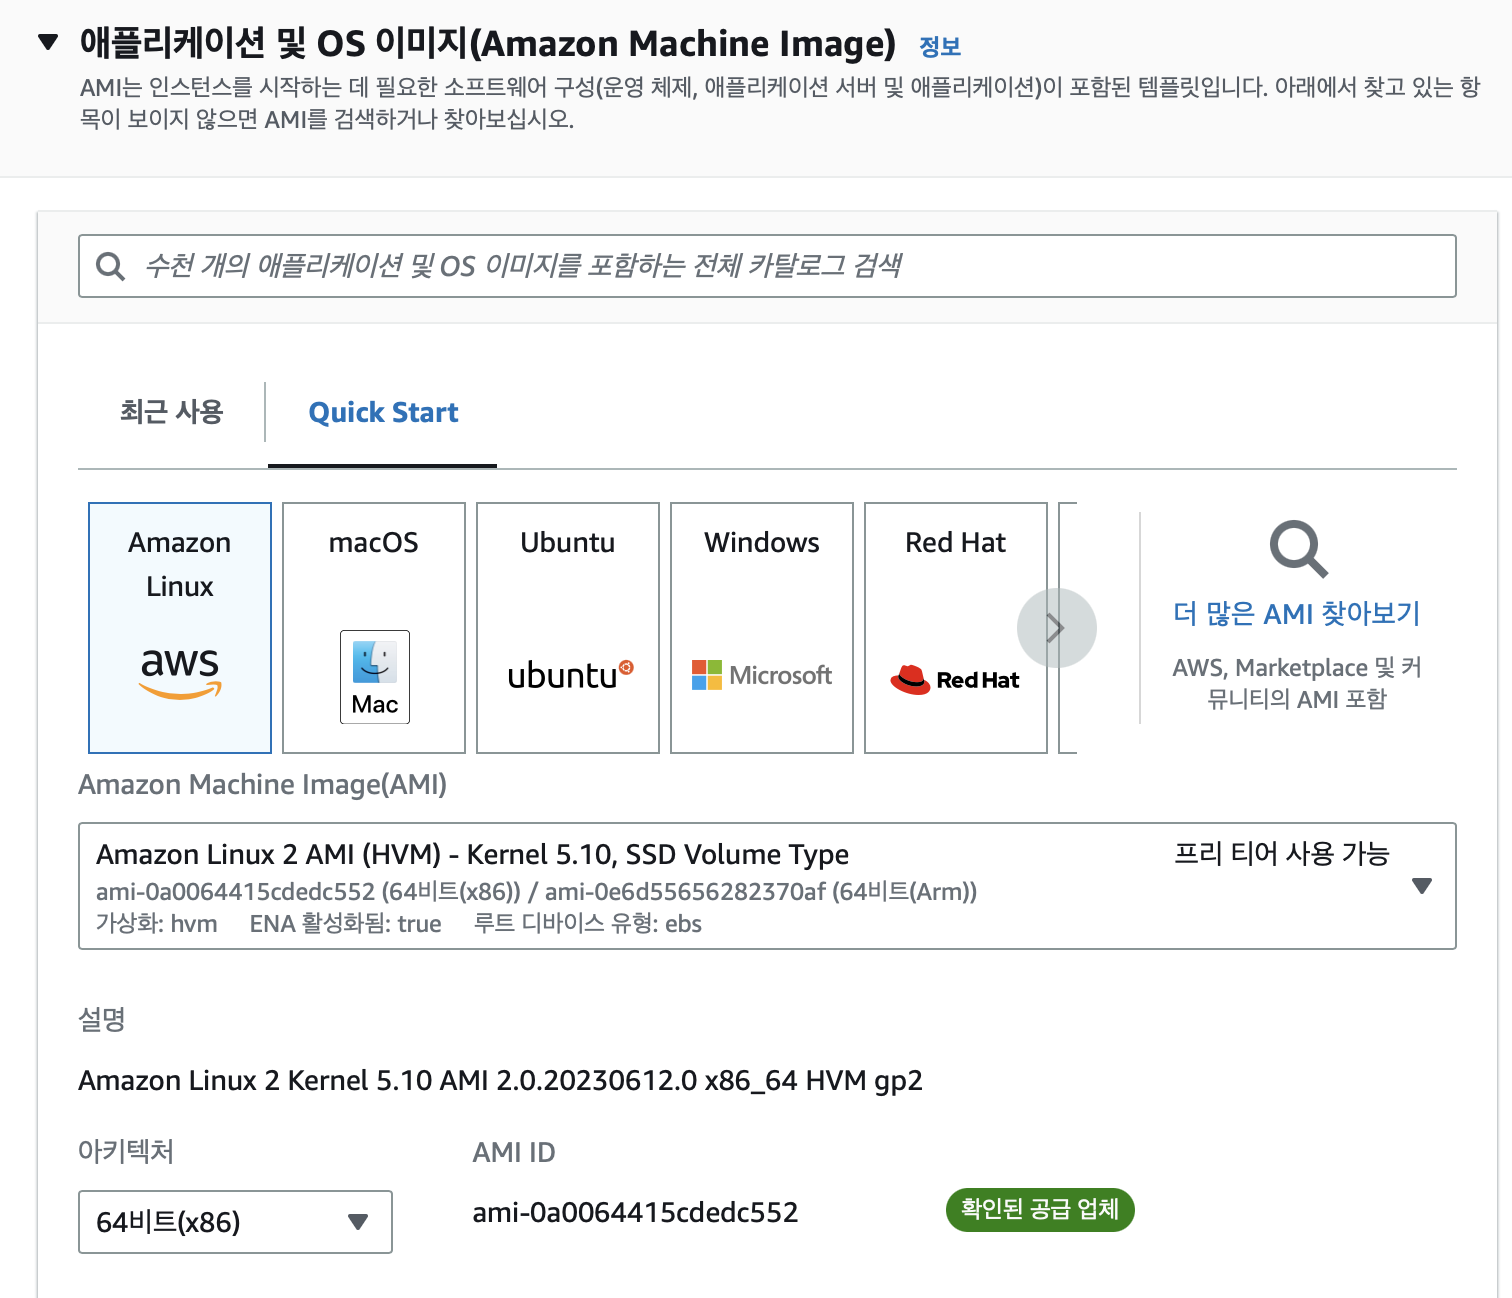Click the Mac Finder logo icon

tap(375, 677)
